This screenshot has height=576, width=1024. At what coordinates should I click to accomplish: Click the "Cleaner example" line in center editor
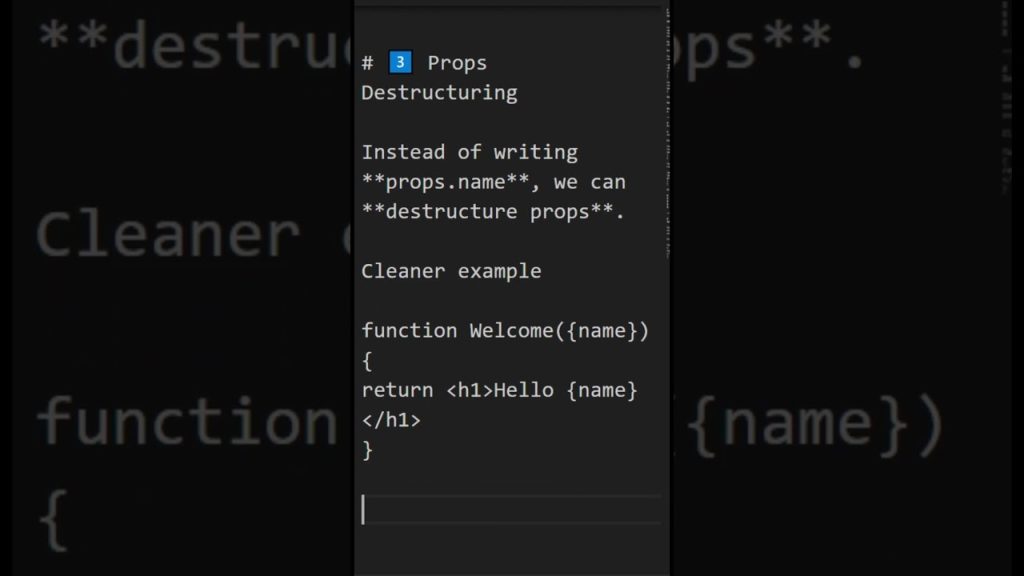[x=451, y=271]
